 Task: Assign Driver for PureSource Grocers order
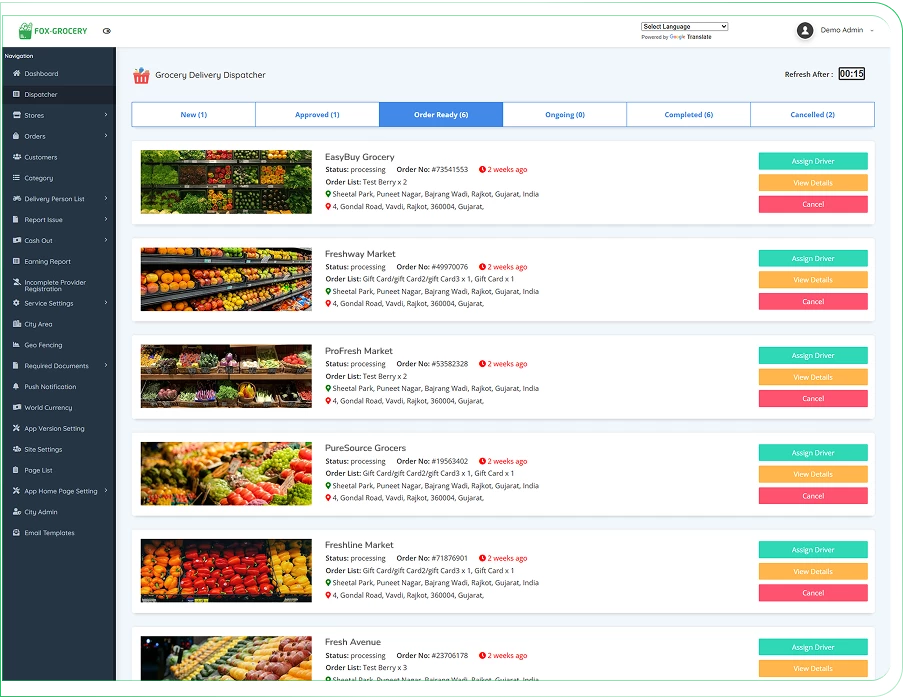813,453
